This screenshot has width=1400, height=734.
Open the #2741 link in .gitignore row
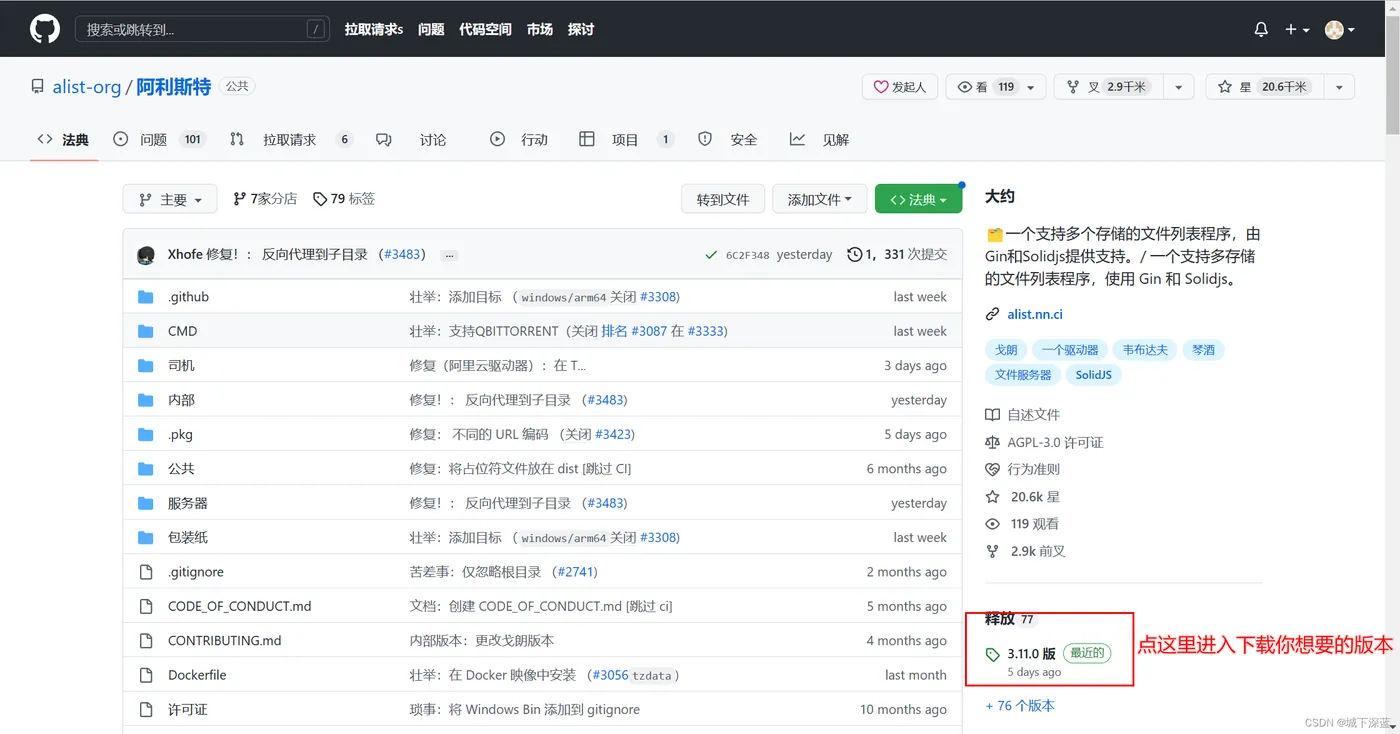pos(576,572)
